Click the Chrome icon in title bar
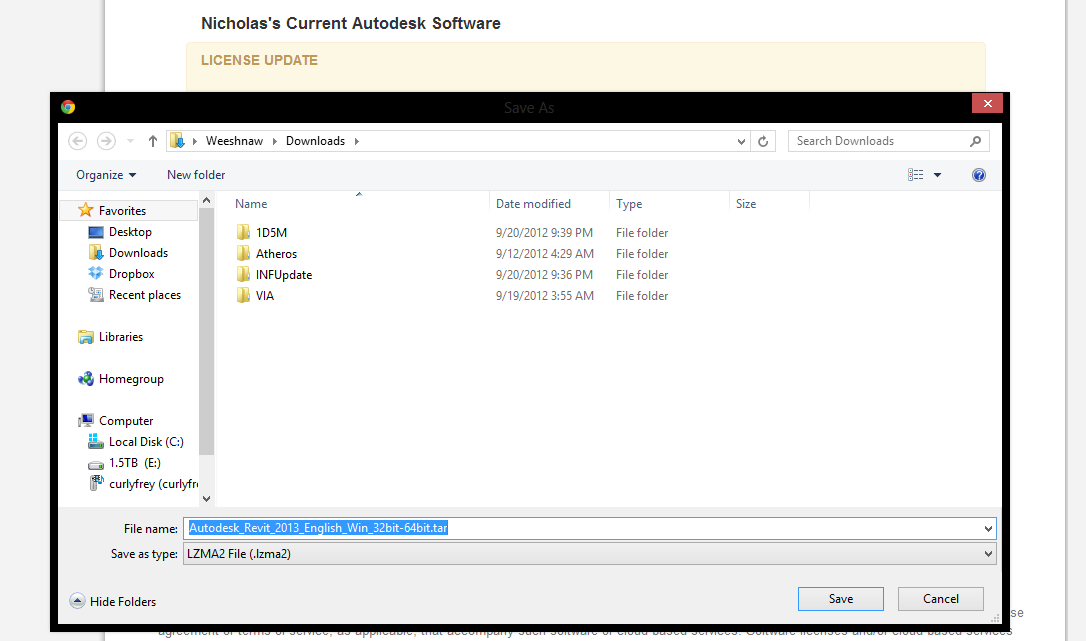This screenshot has width=1086, height=641. pyautogui.click(x=68, y=107)
